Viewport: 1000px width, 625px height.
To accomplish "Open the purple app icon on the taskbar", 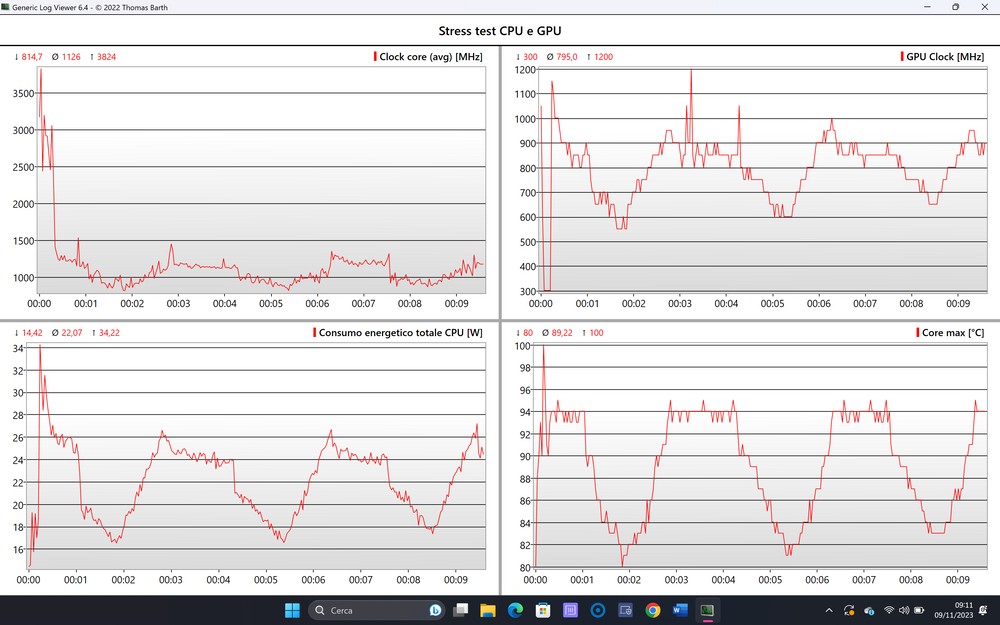I will tap(570, 610).
